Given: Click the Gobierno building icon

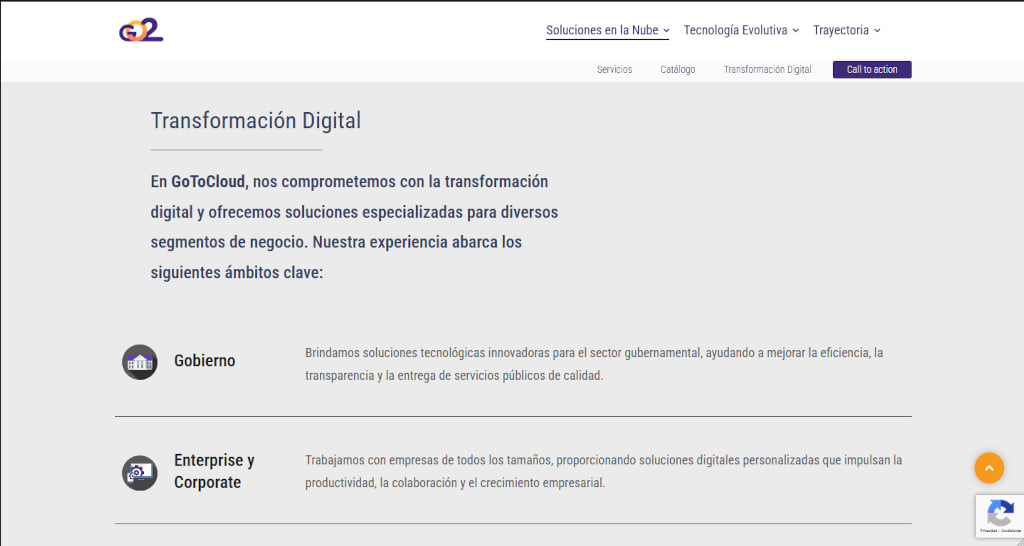Looking at the screenshot, I should (140, 362).
